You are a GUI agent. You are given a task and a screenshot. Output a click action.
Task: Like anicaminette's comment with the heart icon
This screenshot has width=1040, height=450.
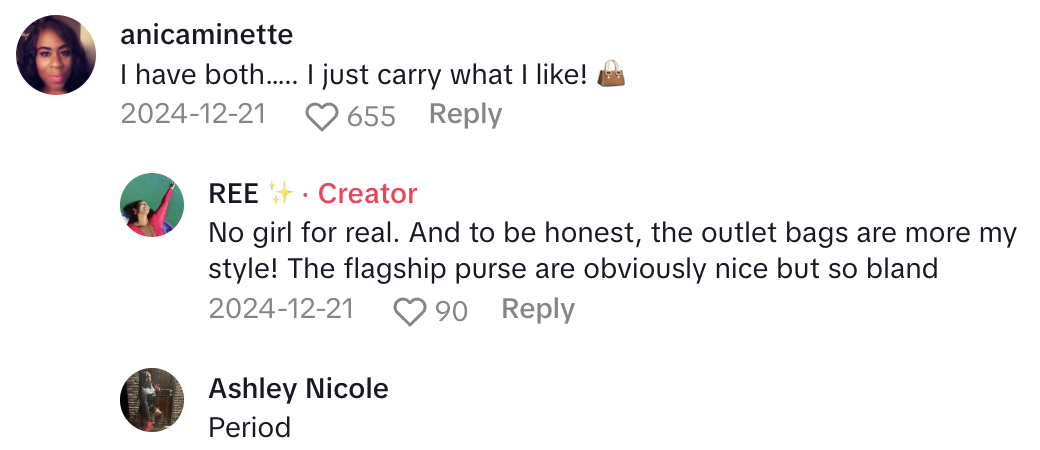[x=322, y=117]
